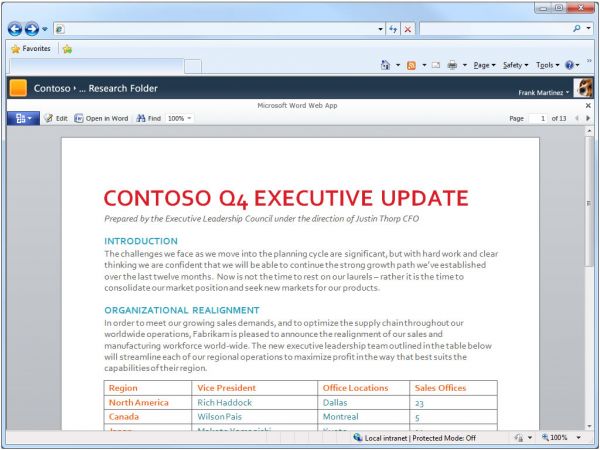Expand the address bar history dropdown

(380, 29)
